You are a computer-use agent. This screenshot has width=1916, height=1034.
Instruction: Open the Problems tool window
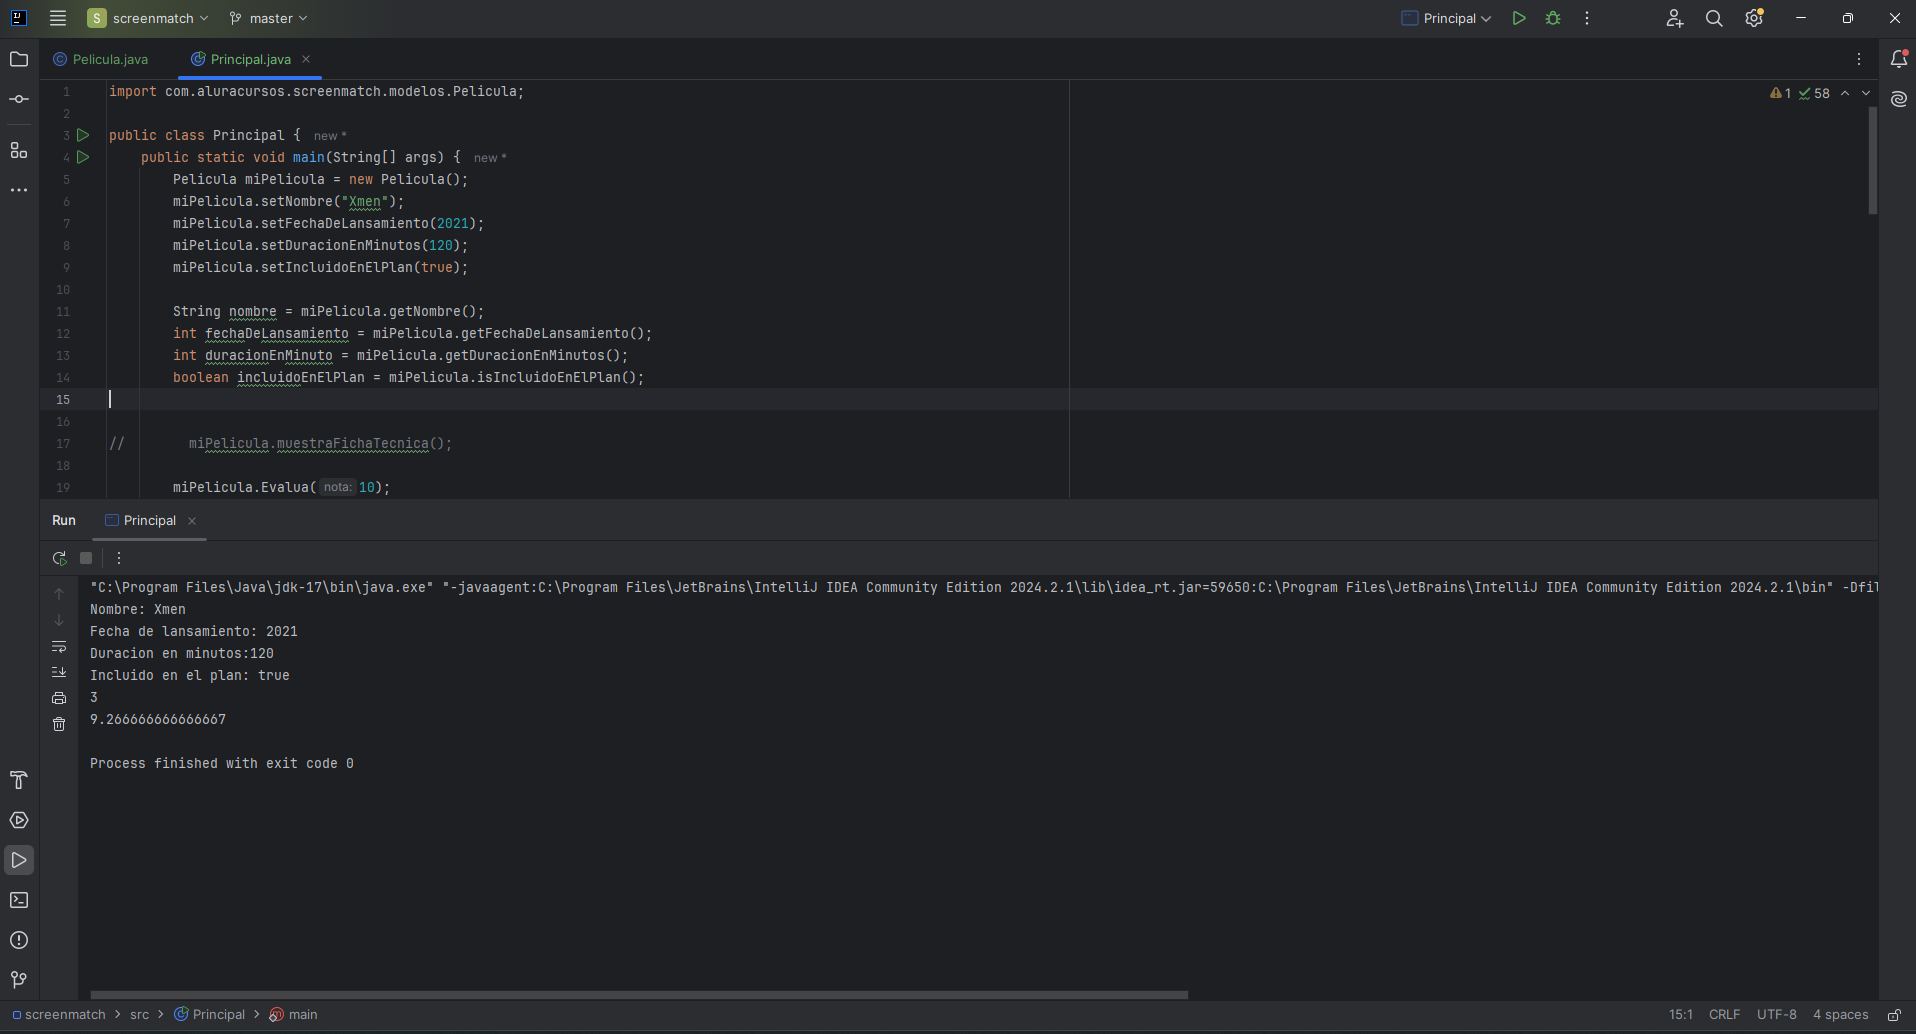point(19,940)
